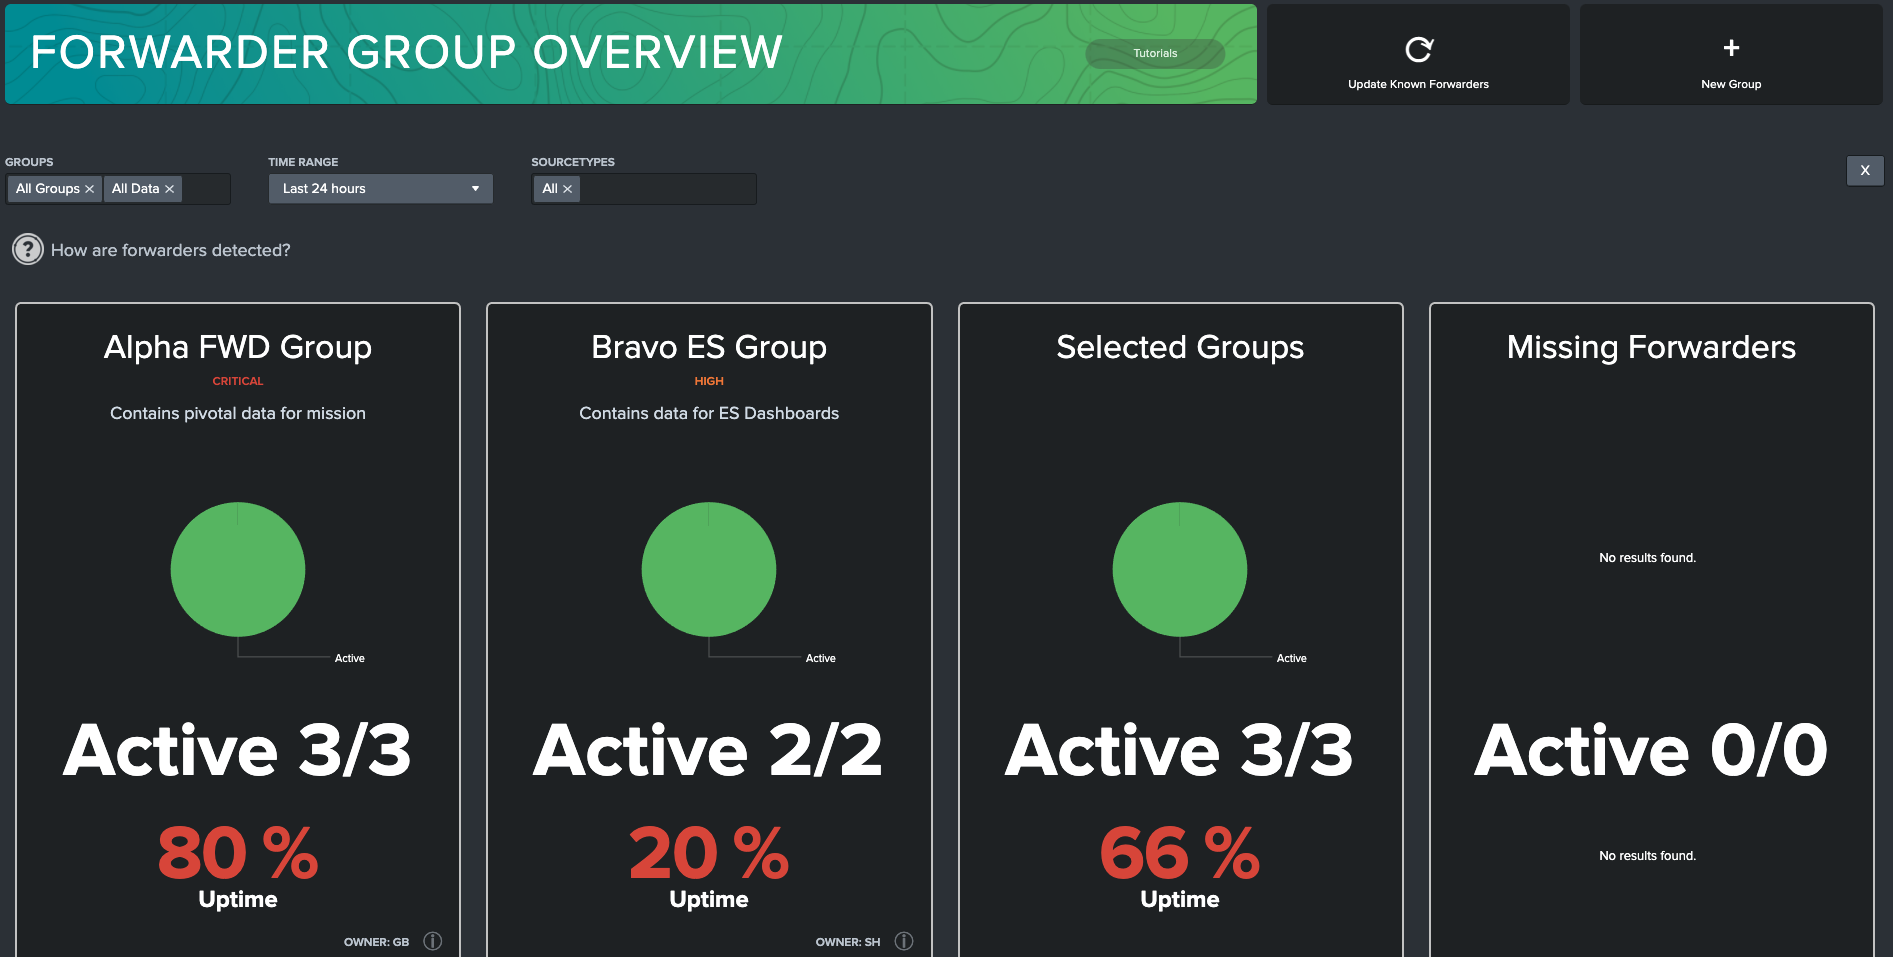
Task: Remove the All Groups filter token
Action: coord(89,188)
